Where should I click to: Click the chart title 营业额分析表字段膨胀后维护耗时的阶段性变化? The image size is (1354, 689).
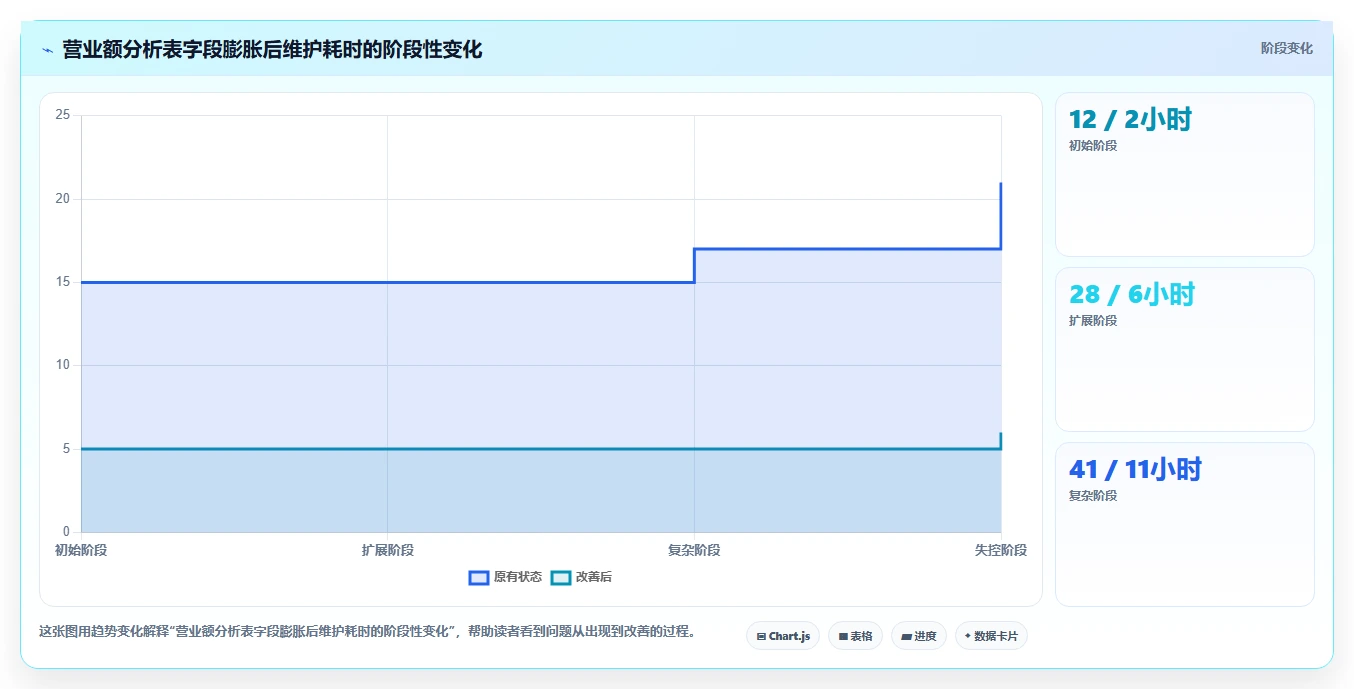pyautogui.click(x=272, y=50)
